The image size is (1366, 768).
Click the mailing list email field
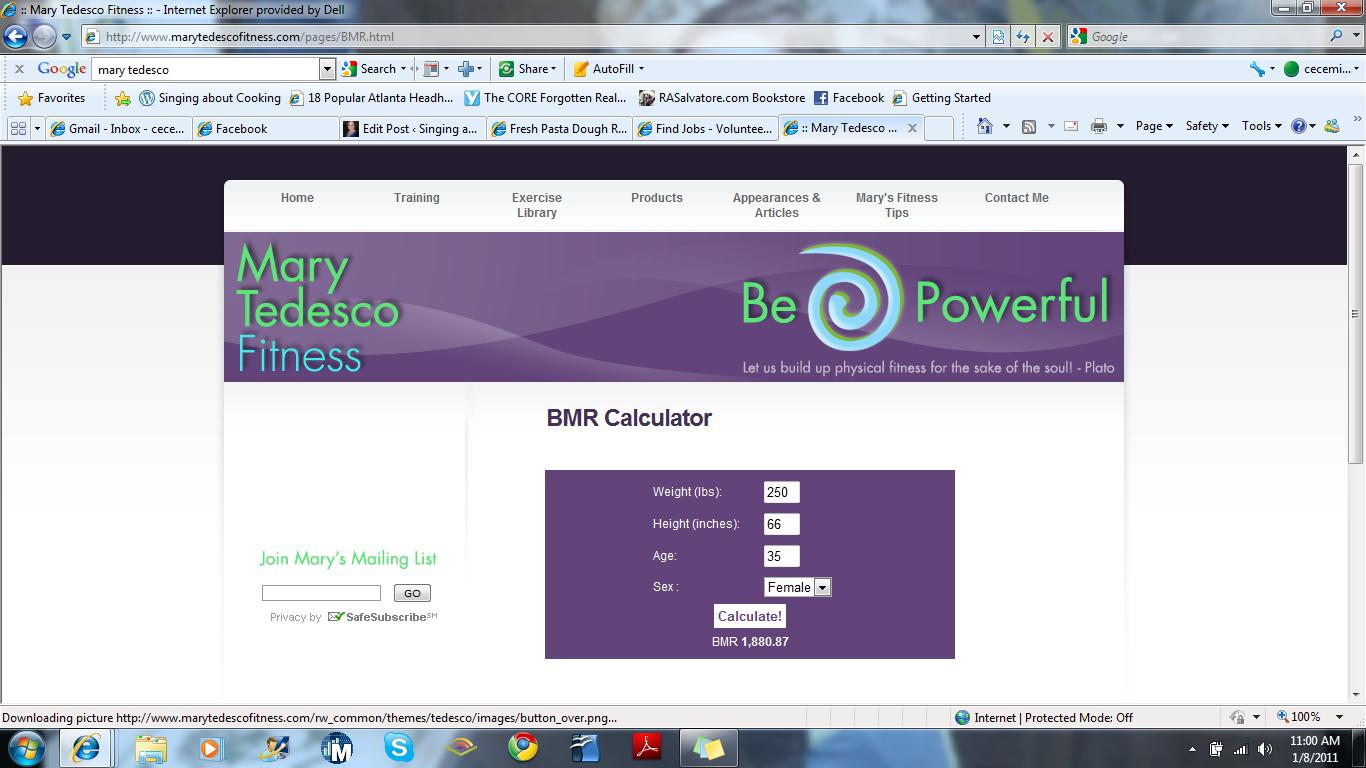321,593
